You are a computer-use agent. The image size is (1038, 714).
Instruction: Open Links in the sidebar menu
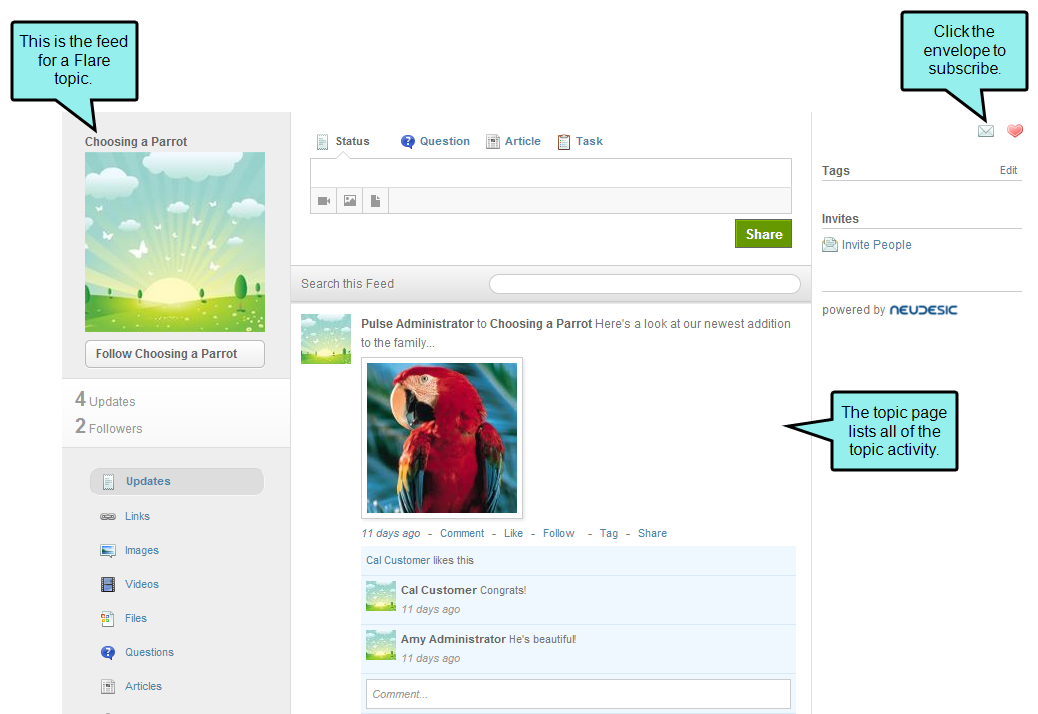pyautogui.click(x=137, y=516)
